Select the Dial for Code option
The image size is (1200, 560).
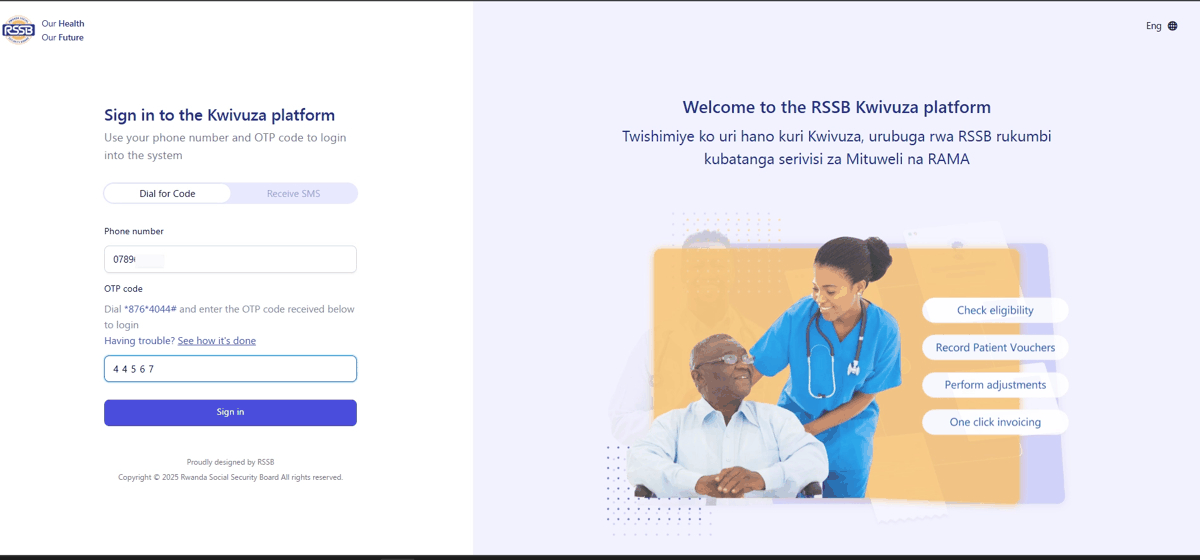[167, 193]
